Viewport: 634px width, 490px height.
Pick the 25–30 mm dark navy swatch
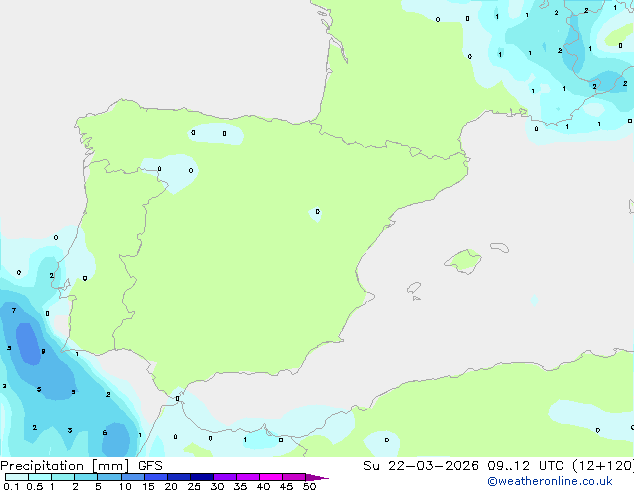[x=202, y=477]
